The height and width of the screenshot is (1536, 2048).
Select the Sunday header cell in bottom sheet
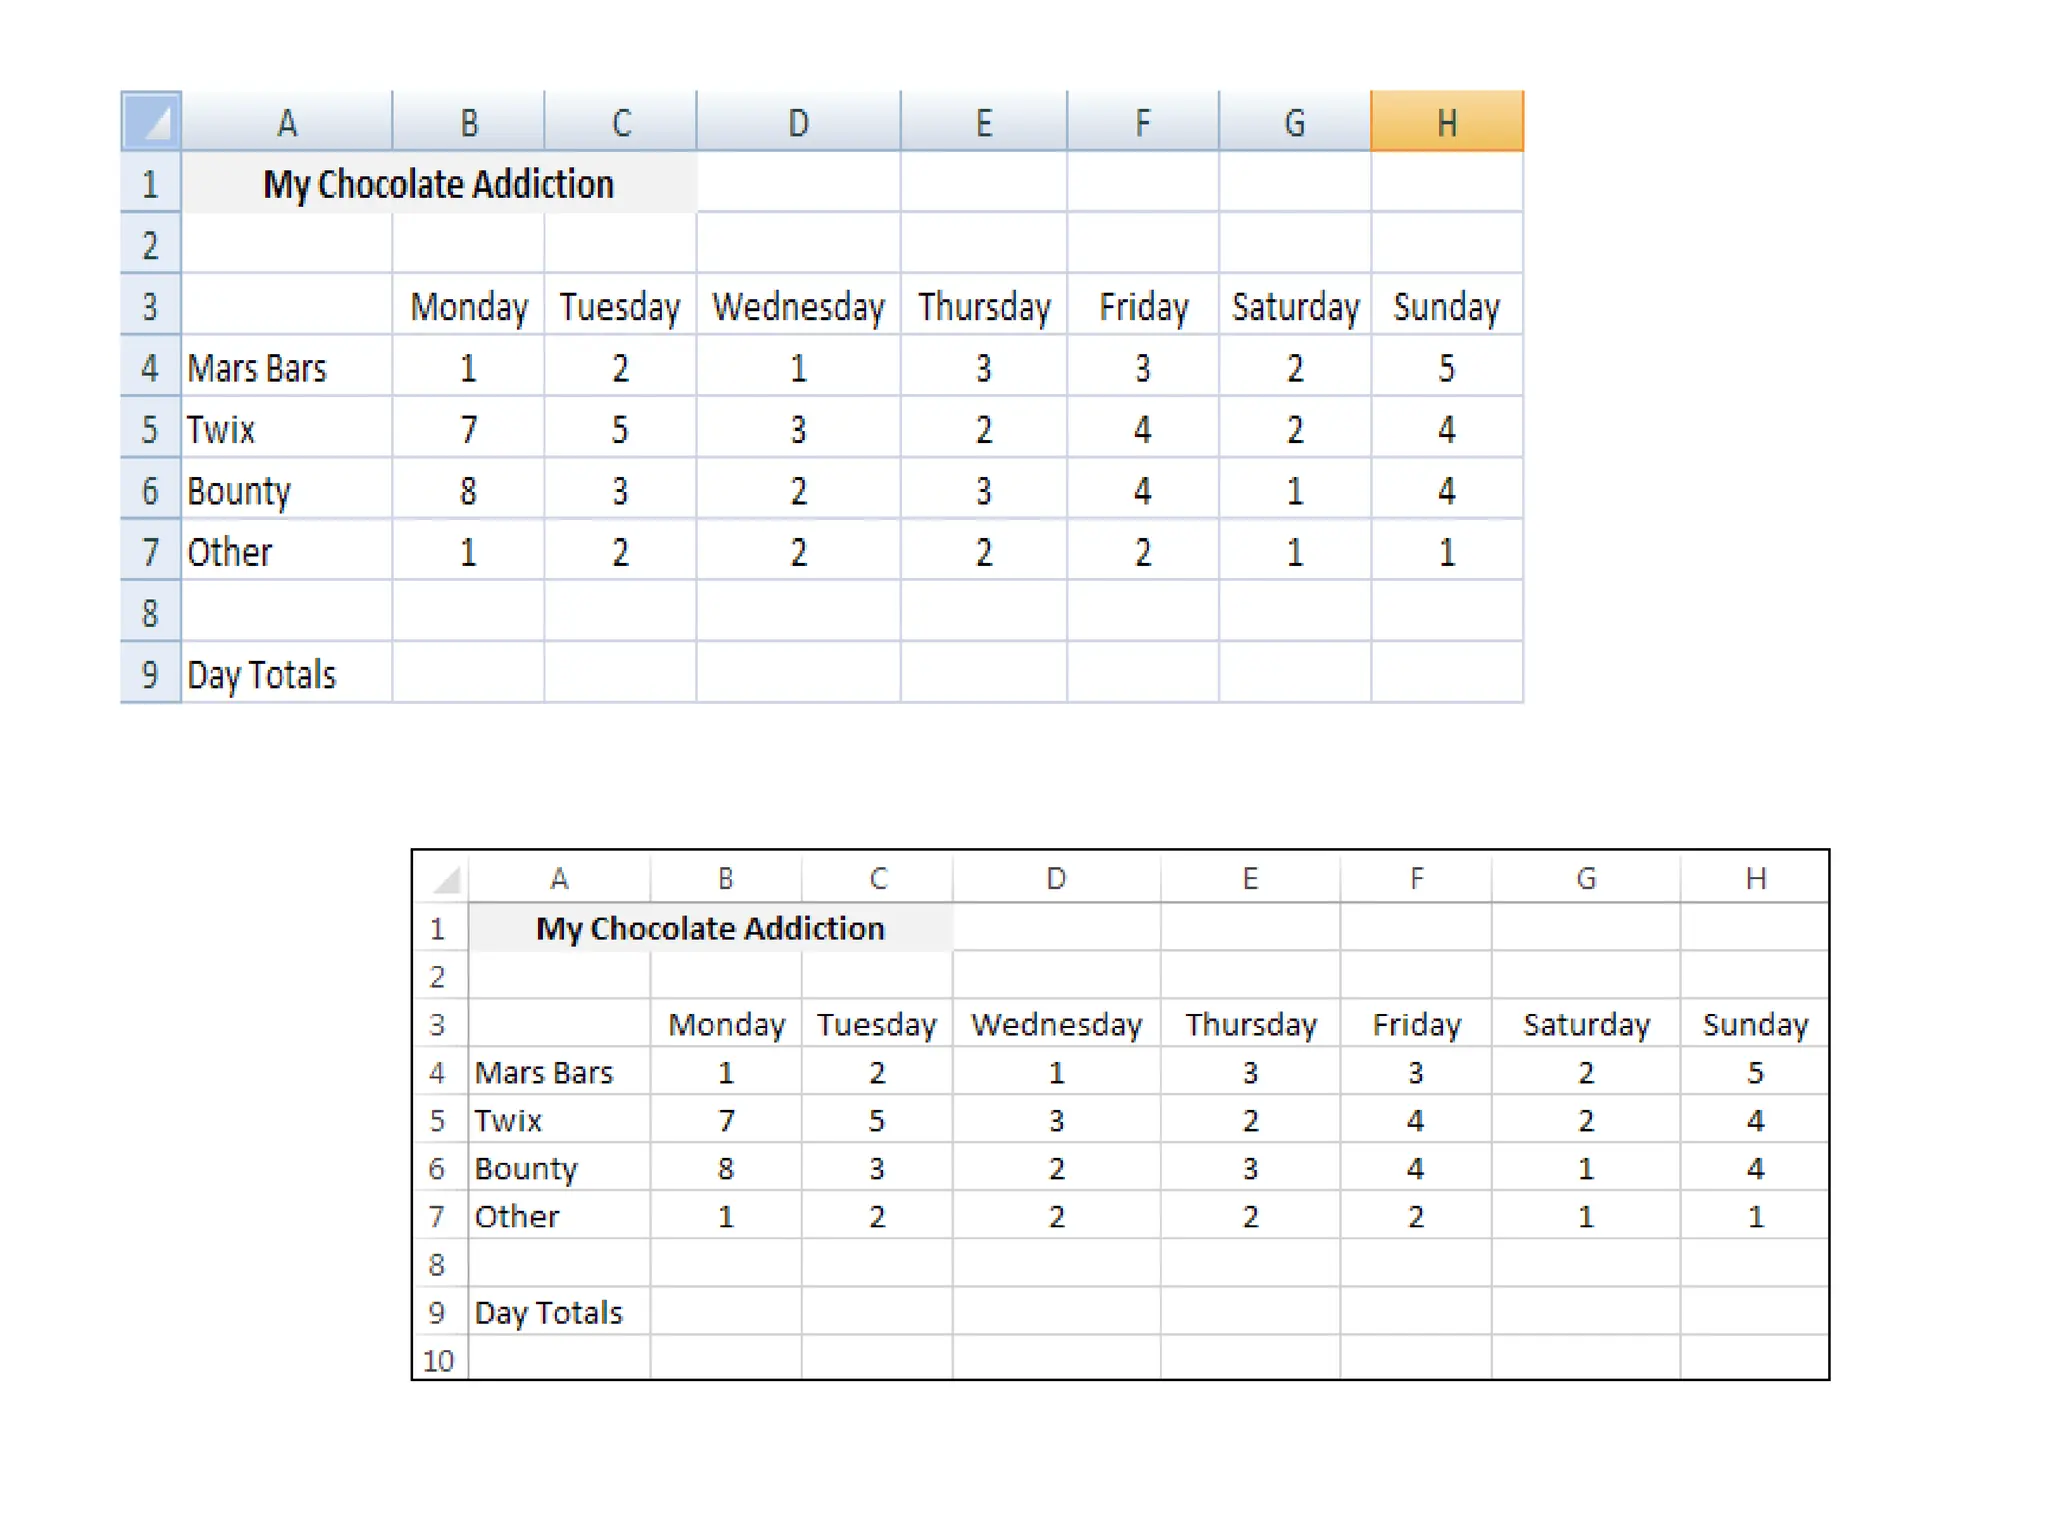(1755, 1024)
